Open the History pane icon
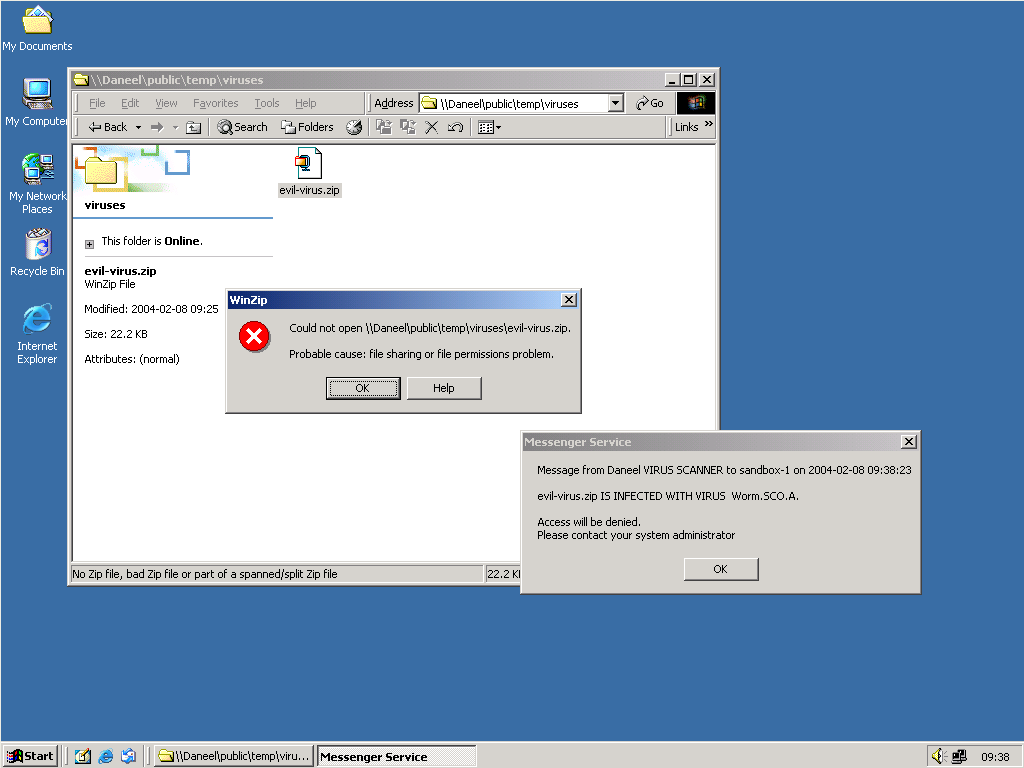1024x768 pixels. 354,127
